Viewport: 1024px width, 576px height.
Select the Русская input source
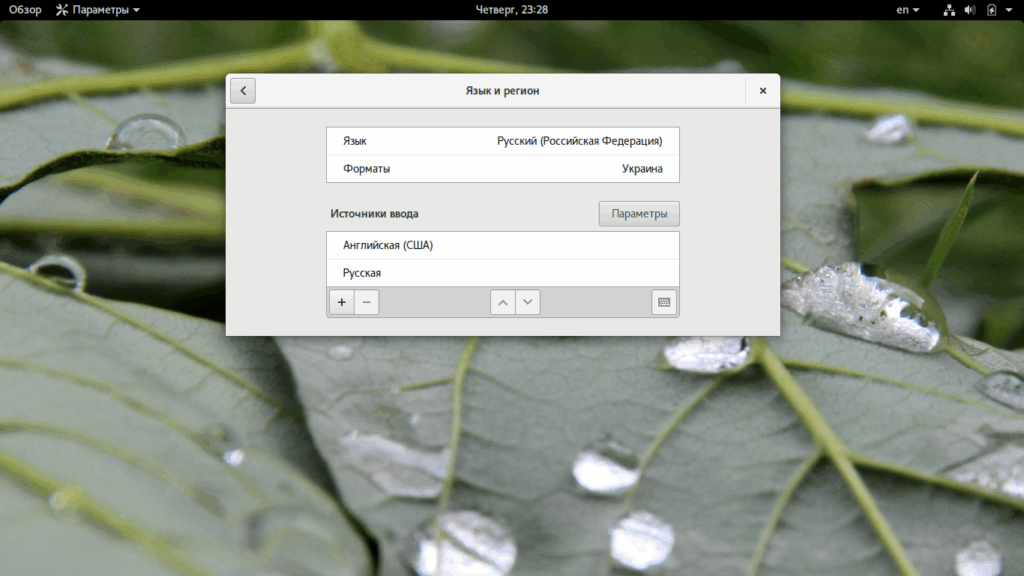coord(503,273)
